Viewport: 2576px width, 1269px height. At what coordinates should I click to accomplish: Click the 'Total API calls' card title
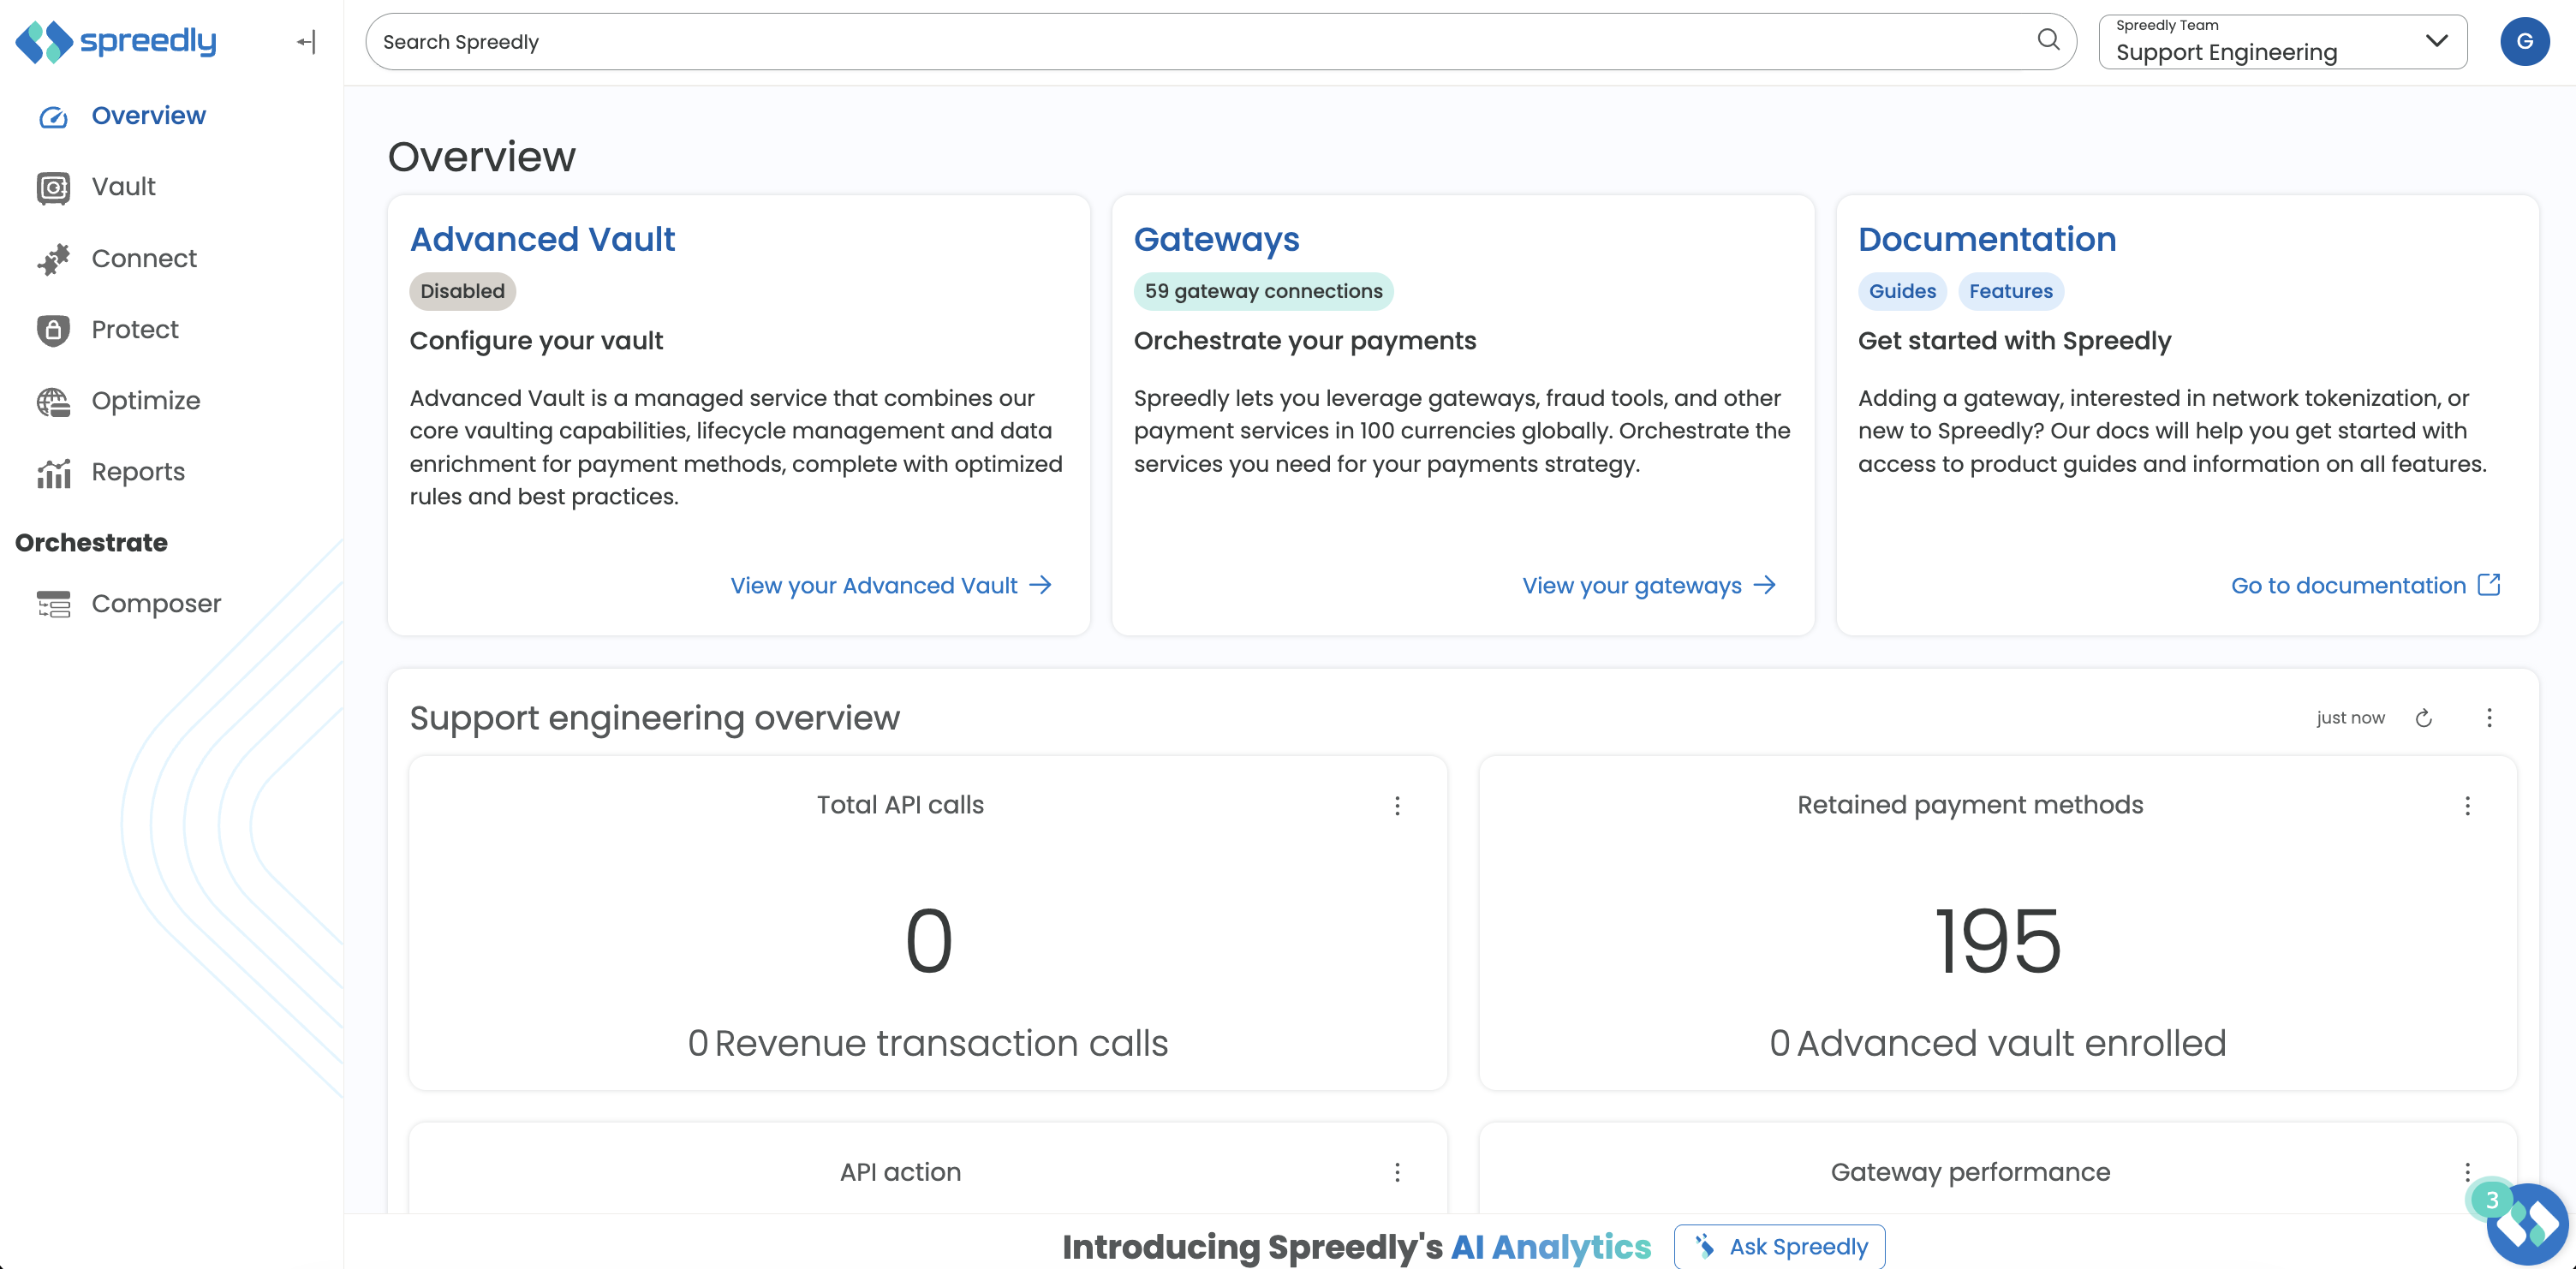900,805
